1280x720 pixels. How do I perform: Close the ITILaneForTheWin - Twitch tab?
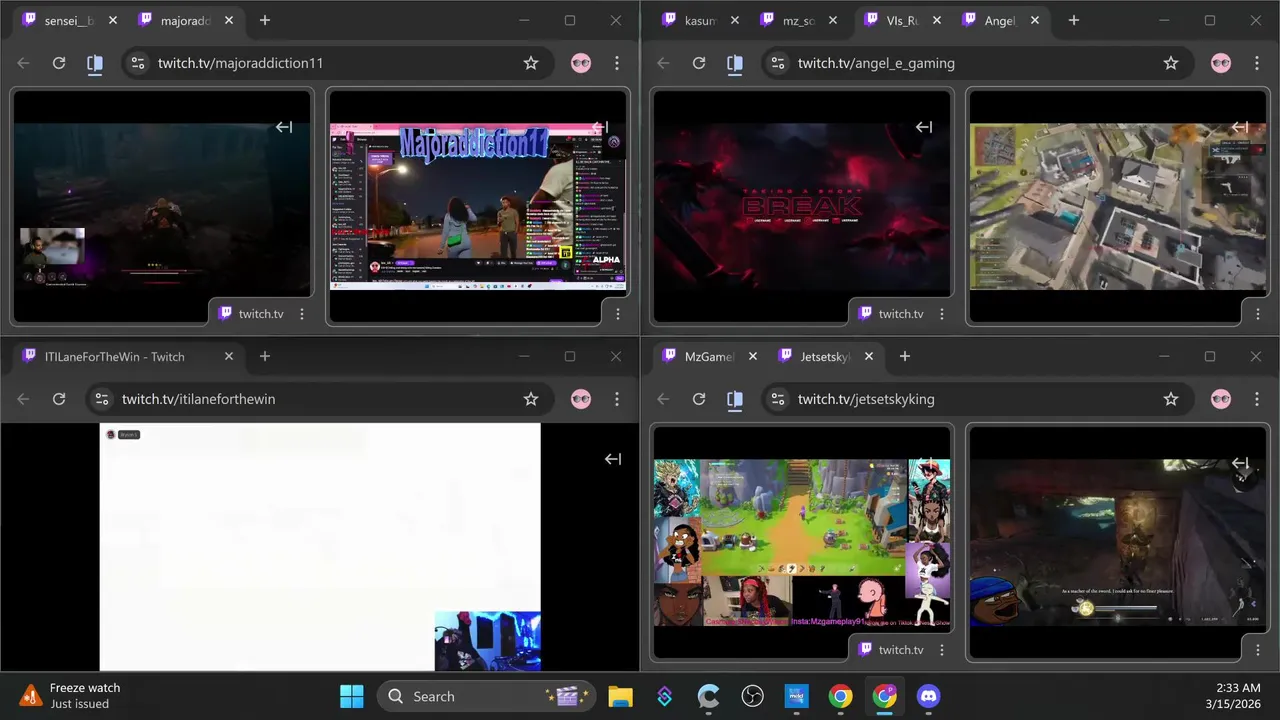coord(229,356)
